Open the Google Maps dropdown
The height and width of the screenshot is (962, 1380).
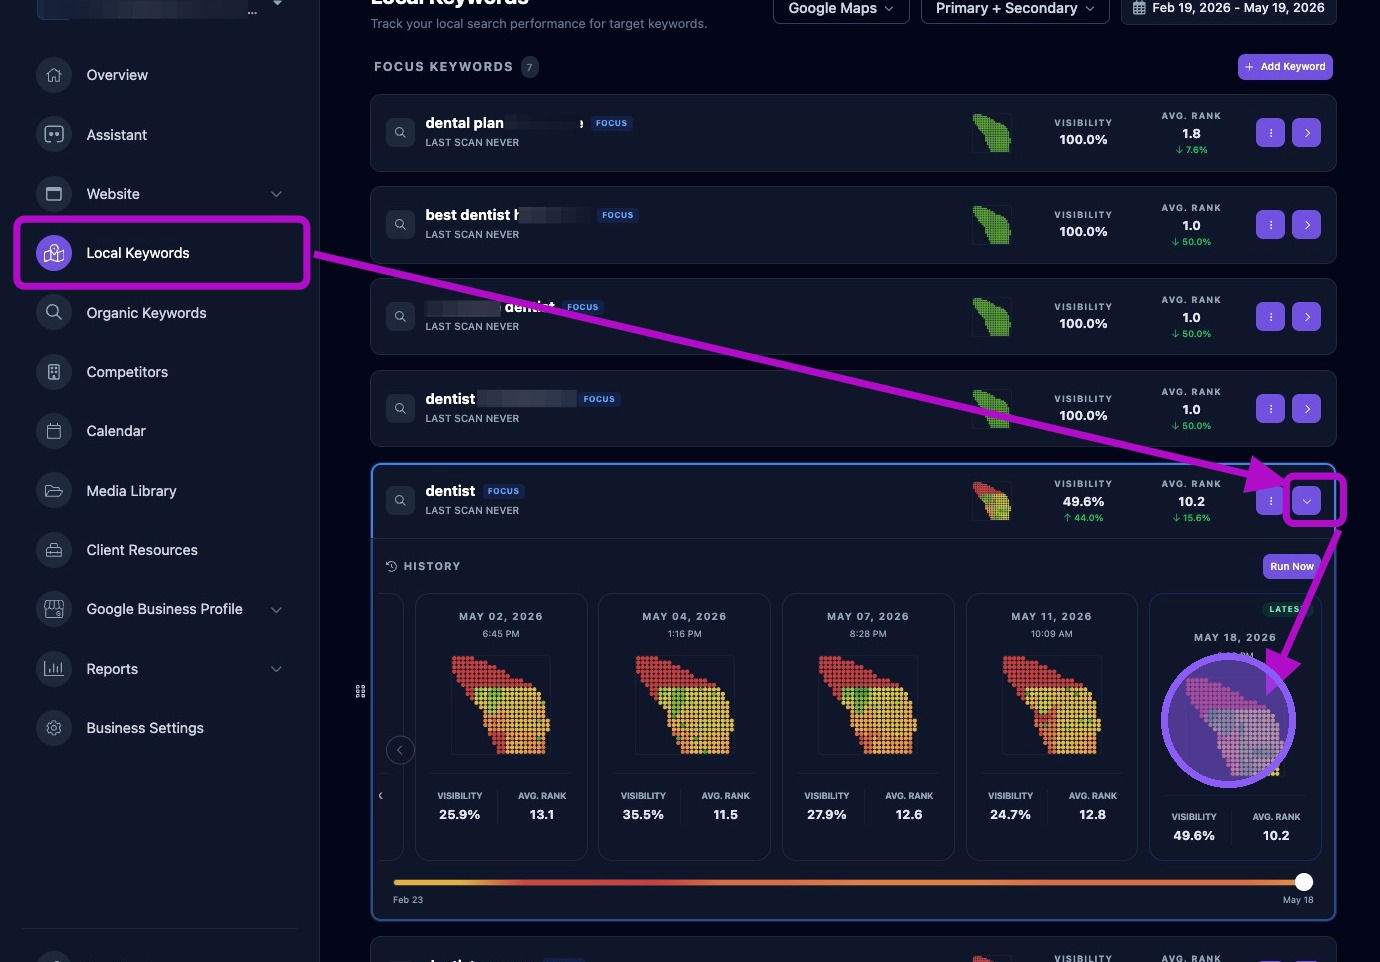(x=841, y=8)
